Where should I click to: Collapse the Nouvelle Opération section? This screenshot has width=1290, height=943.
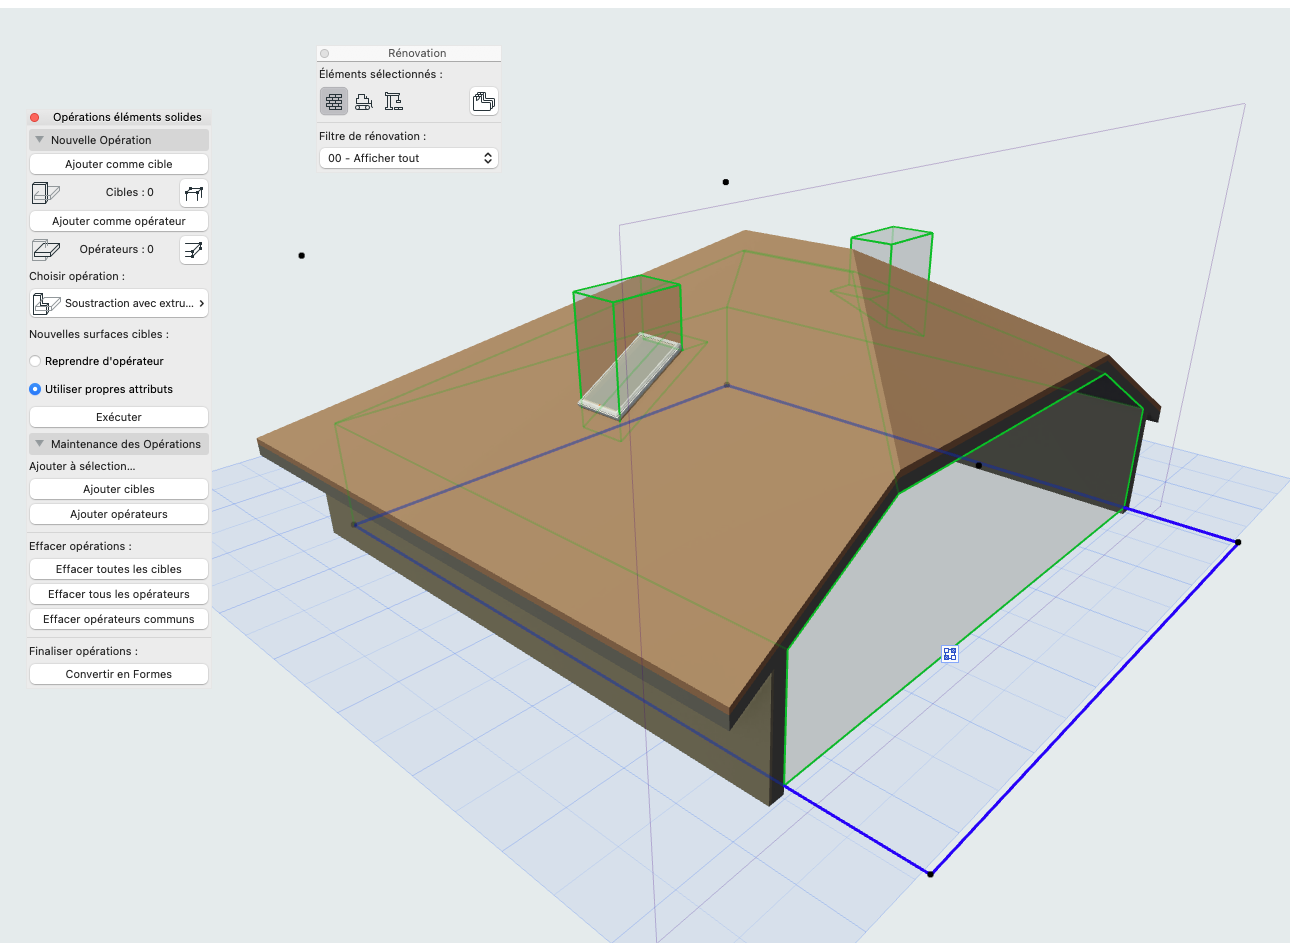(x=40, y=140)
